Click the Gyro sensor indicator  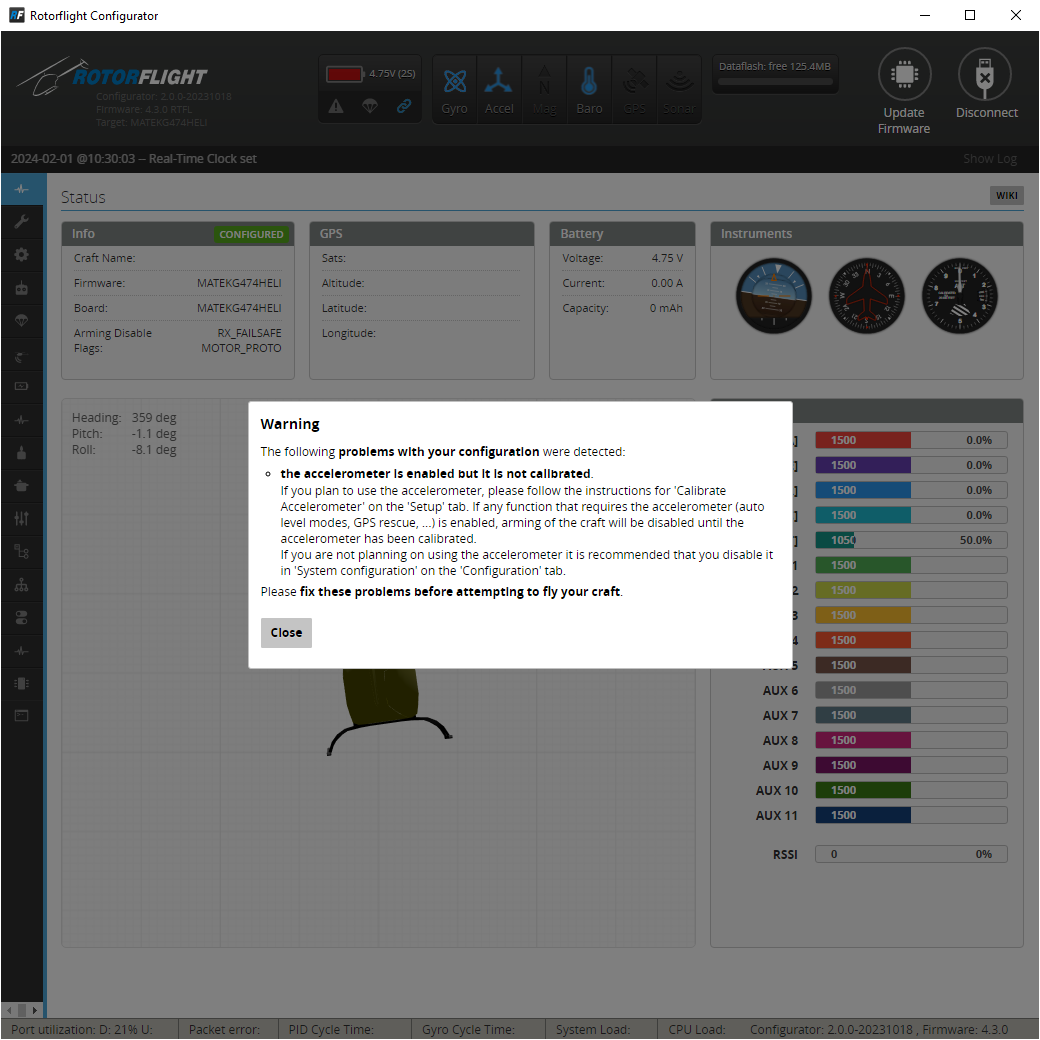coord(455,90)
